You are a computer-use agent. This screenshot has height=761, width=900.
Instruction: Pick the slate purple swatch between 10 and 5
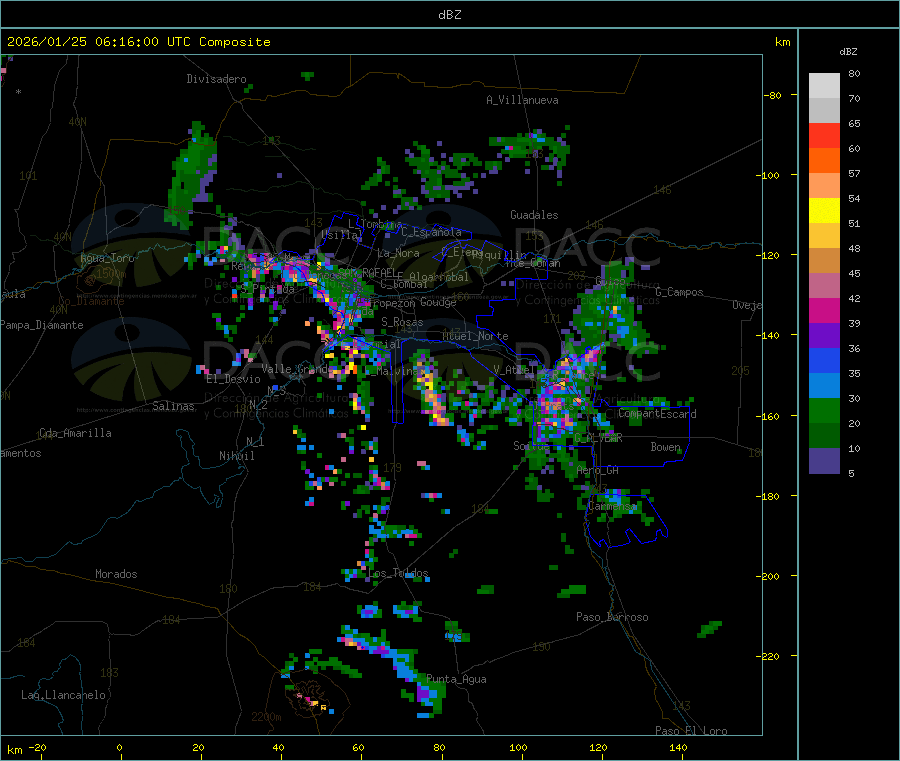click(x=824, y=461)
